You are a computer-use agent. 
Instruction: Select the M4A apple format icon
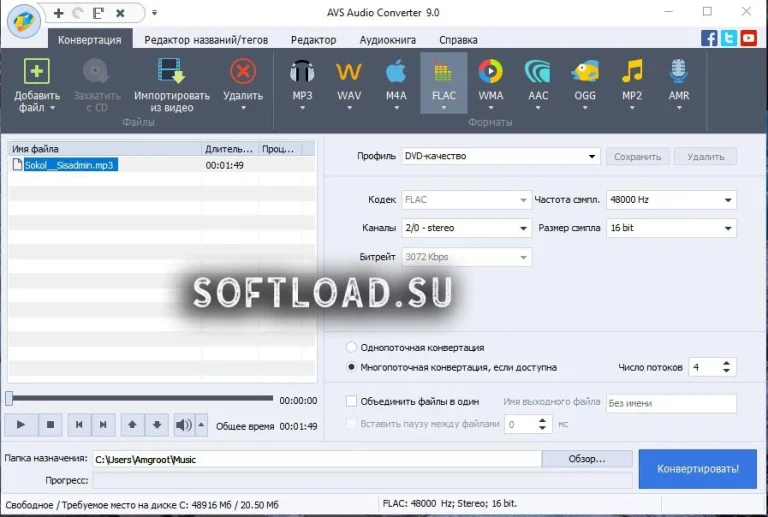pos(396,71)
